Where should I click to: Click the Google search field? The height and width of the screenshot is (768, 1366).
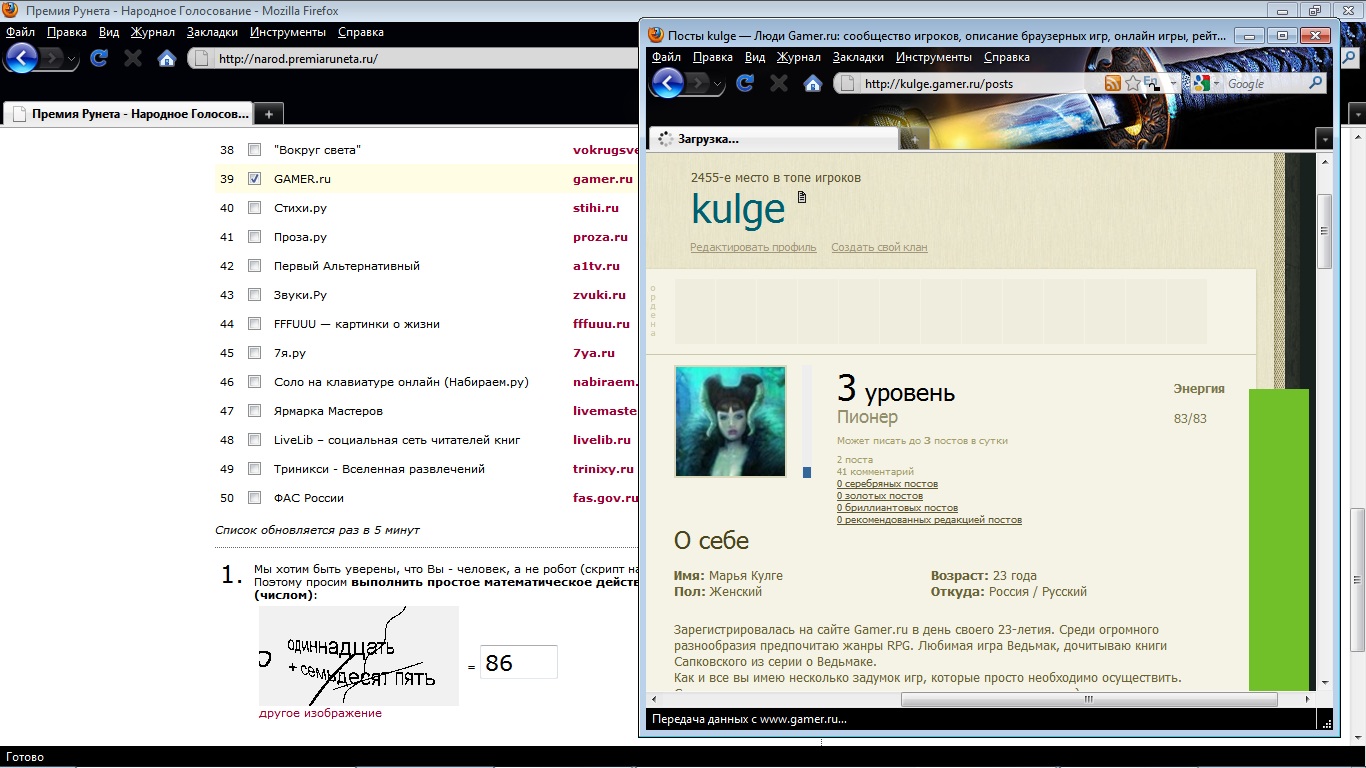click(1265, 84)
